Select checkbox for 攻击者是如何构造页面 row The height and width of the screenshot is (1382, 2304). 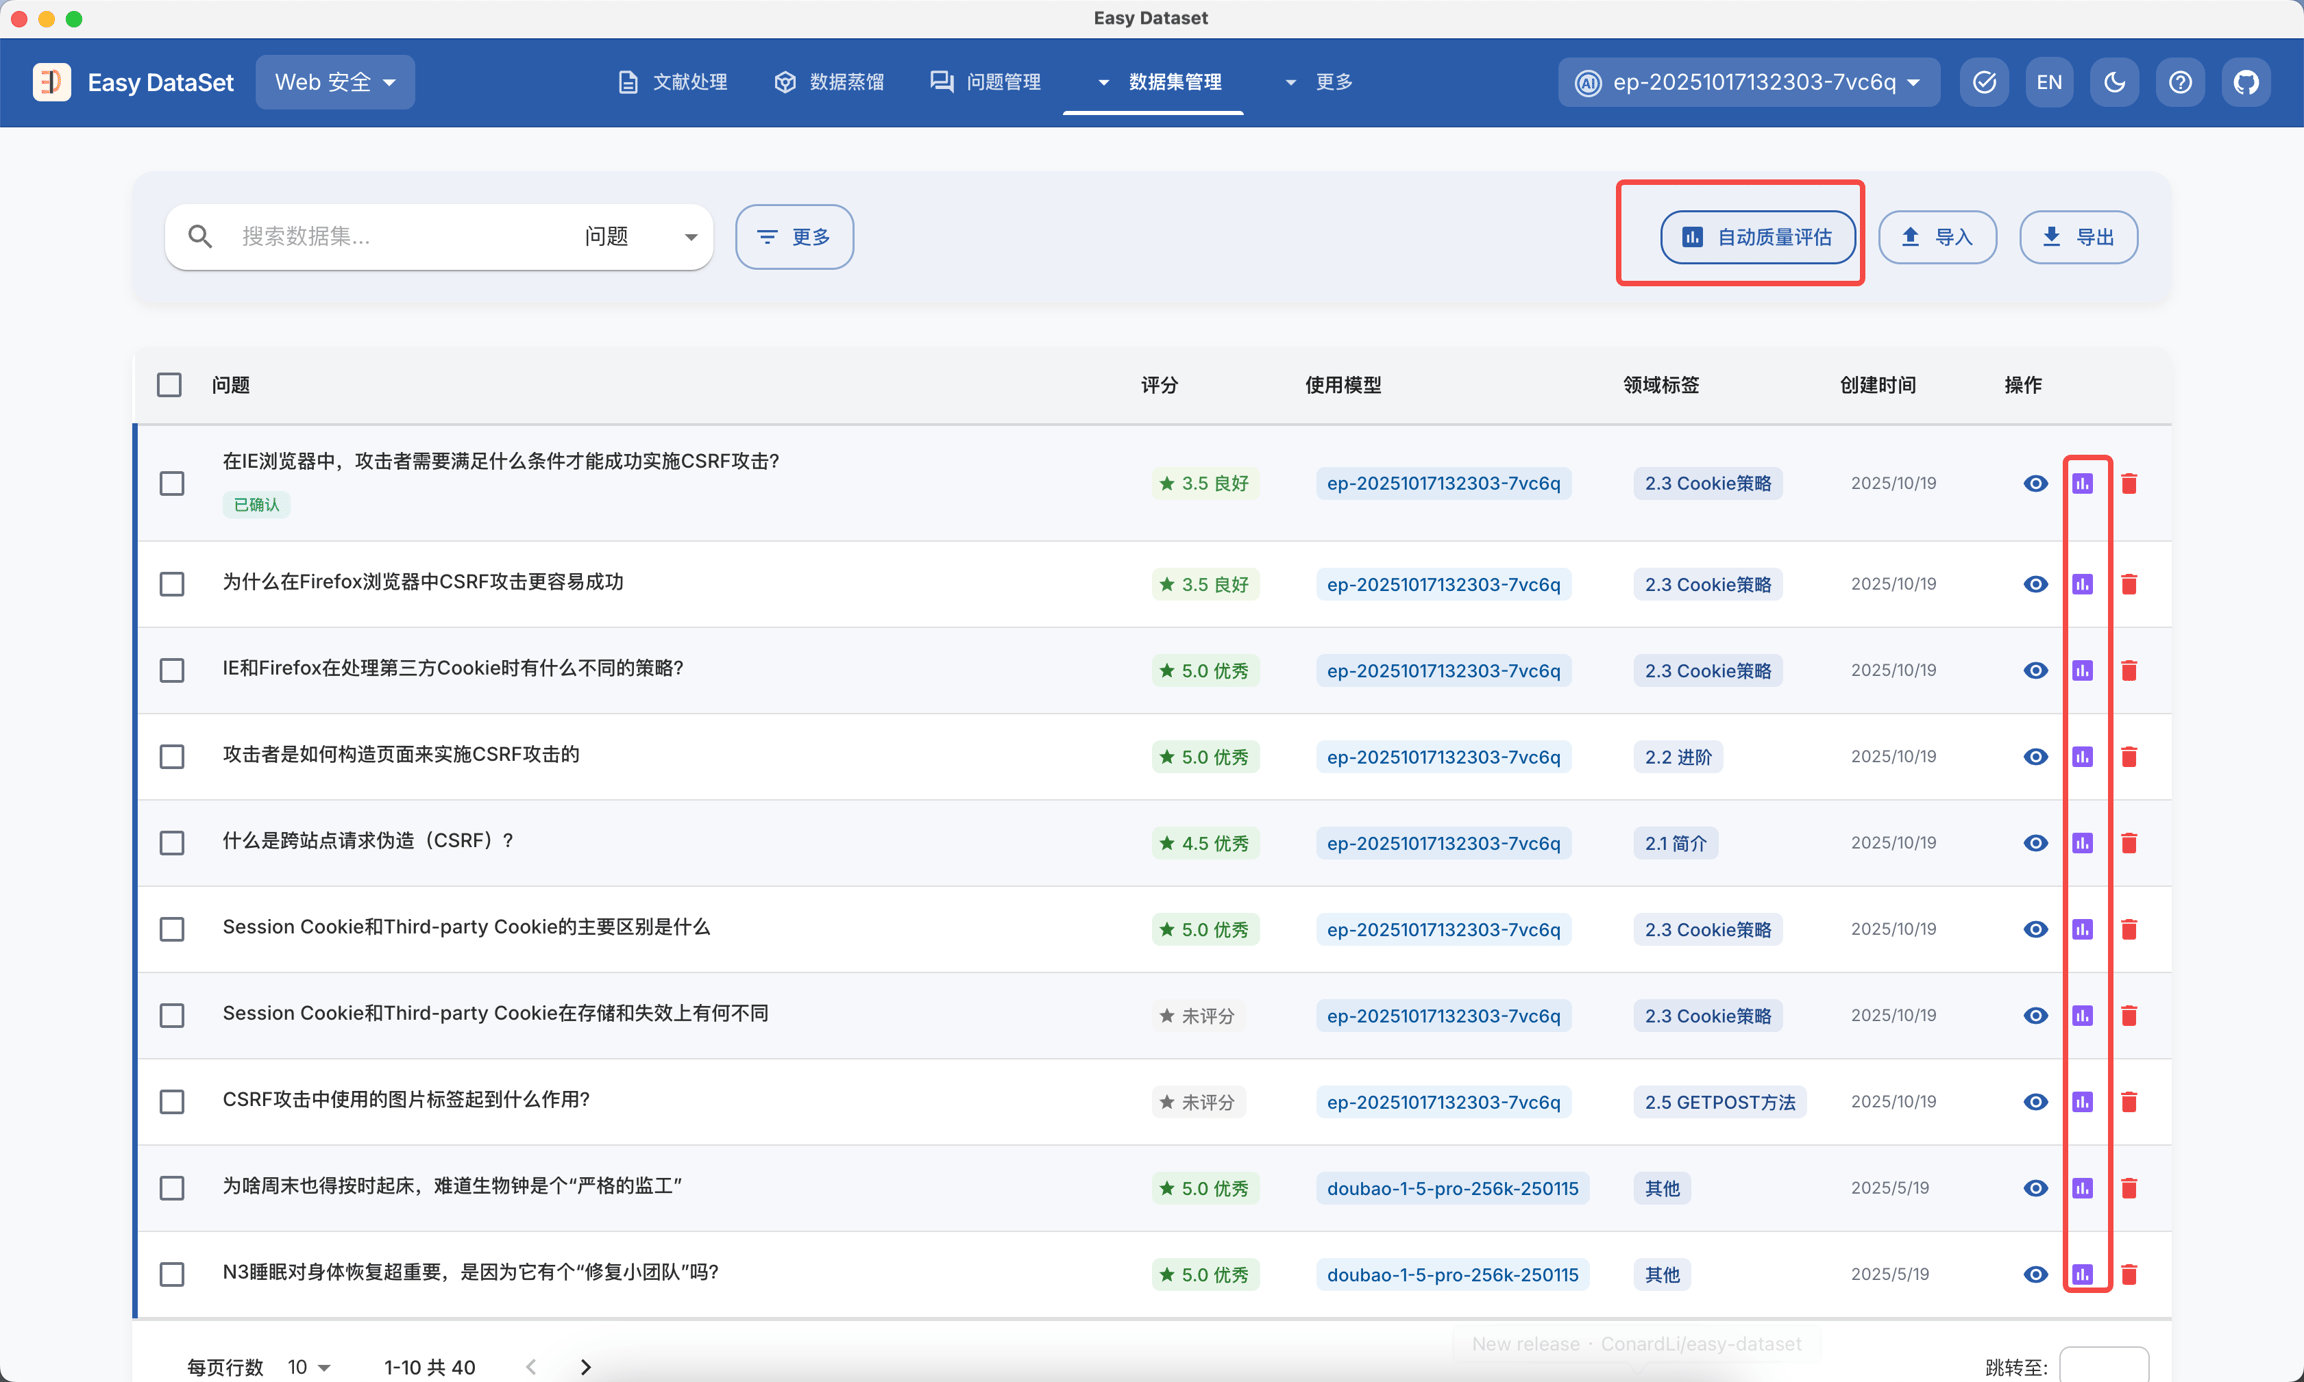(x=172, y=756)
